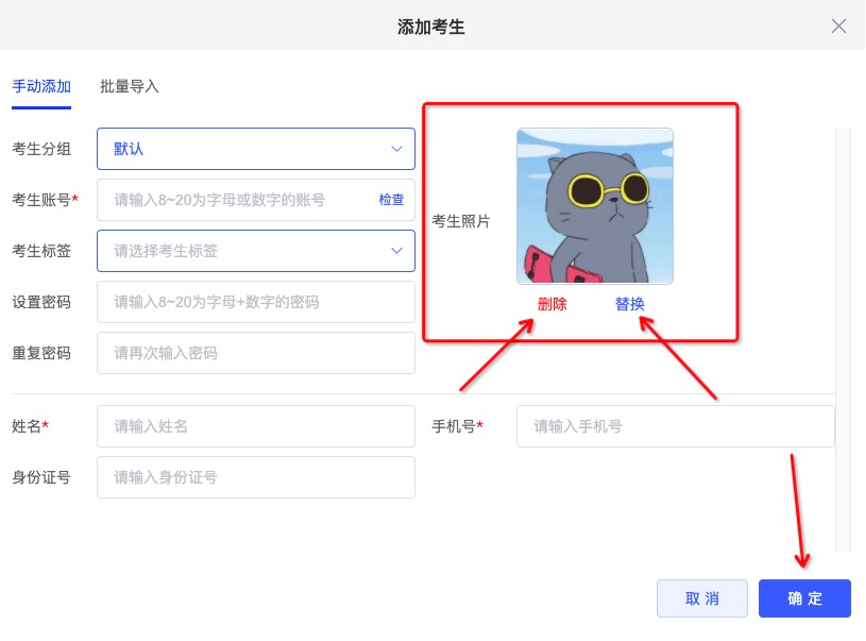The image size is (866, 641).
Task: Select the cat photo thumbnail
Action: coord(595,206)
